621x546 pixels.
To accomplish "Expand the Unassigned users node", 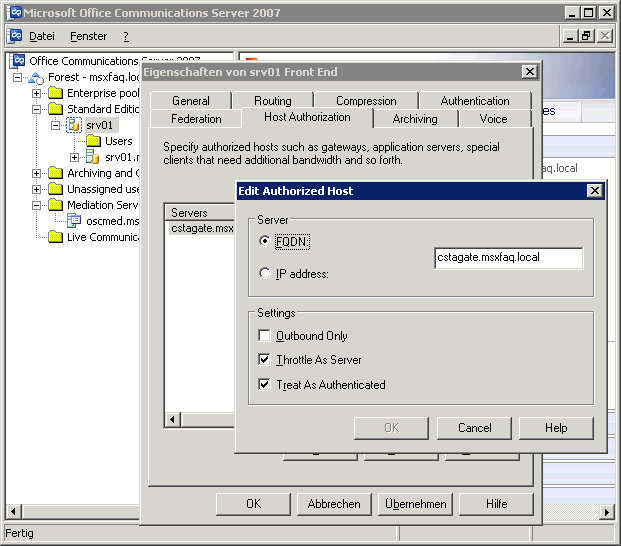I will (36, 189).
